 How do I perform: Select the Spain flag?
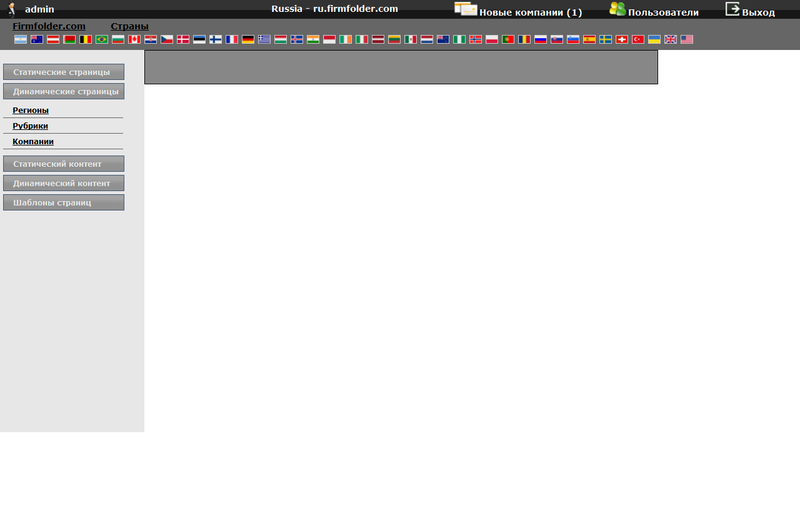(589, 39)
